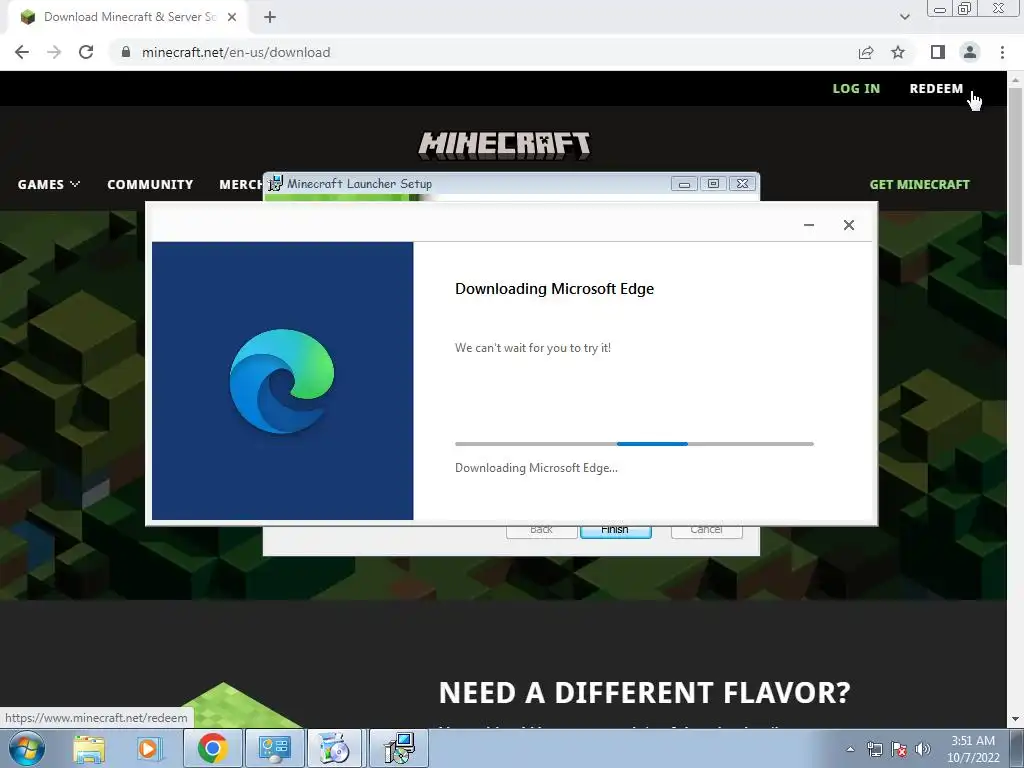Minimize the Edge download dialog

(x=808, y=225)
